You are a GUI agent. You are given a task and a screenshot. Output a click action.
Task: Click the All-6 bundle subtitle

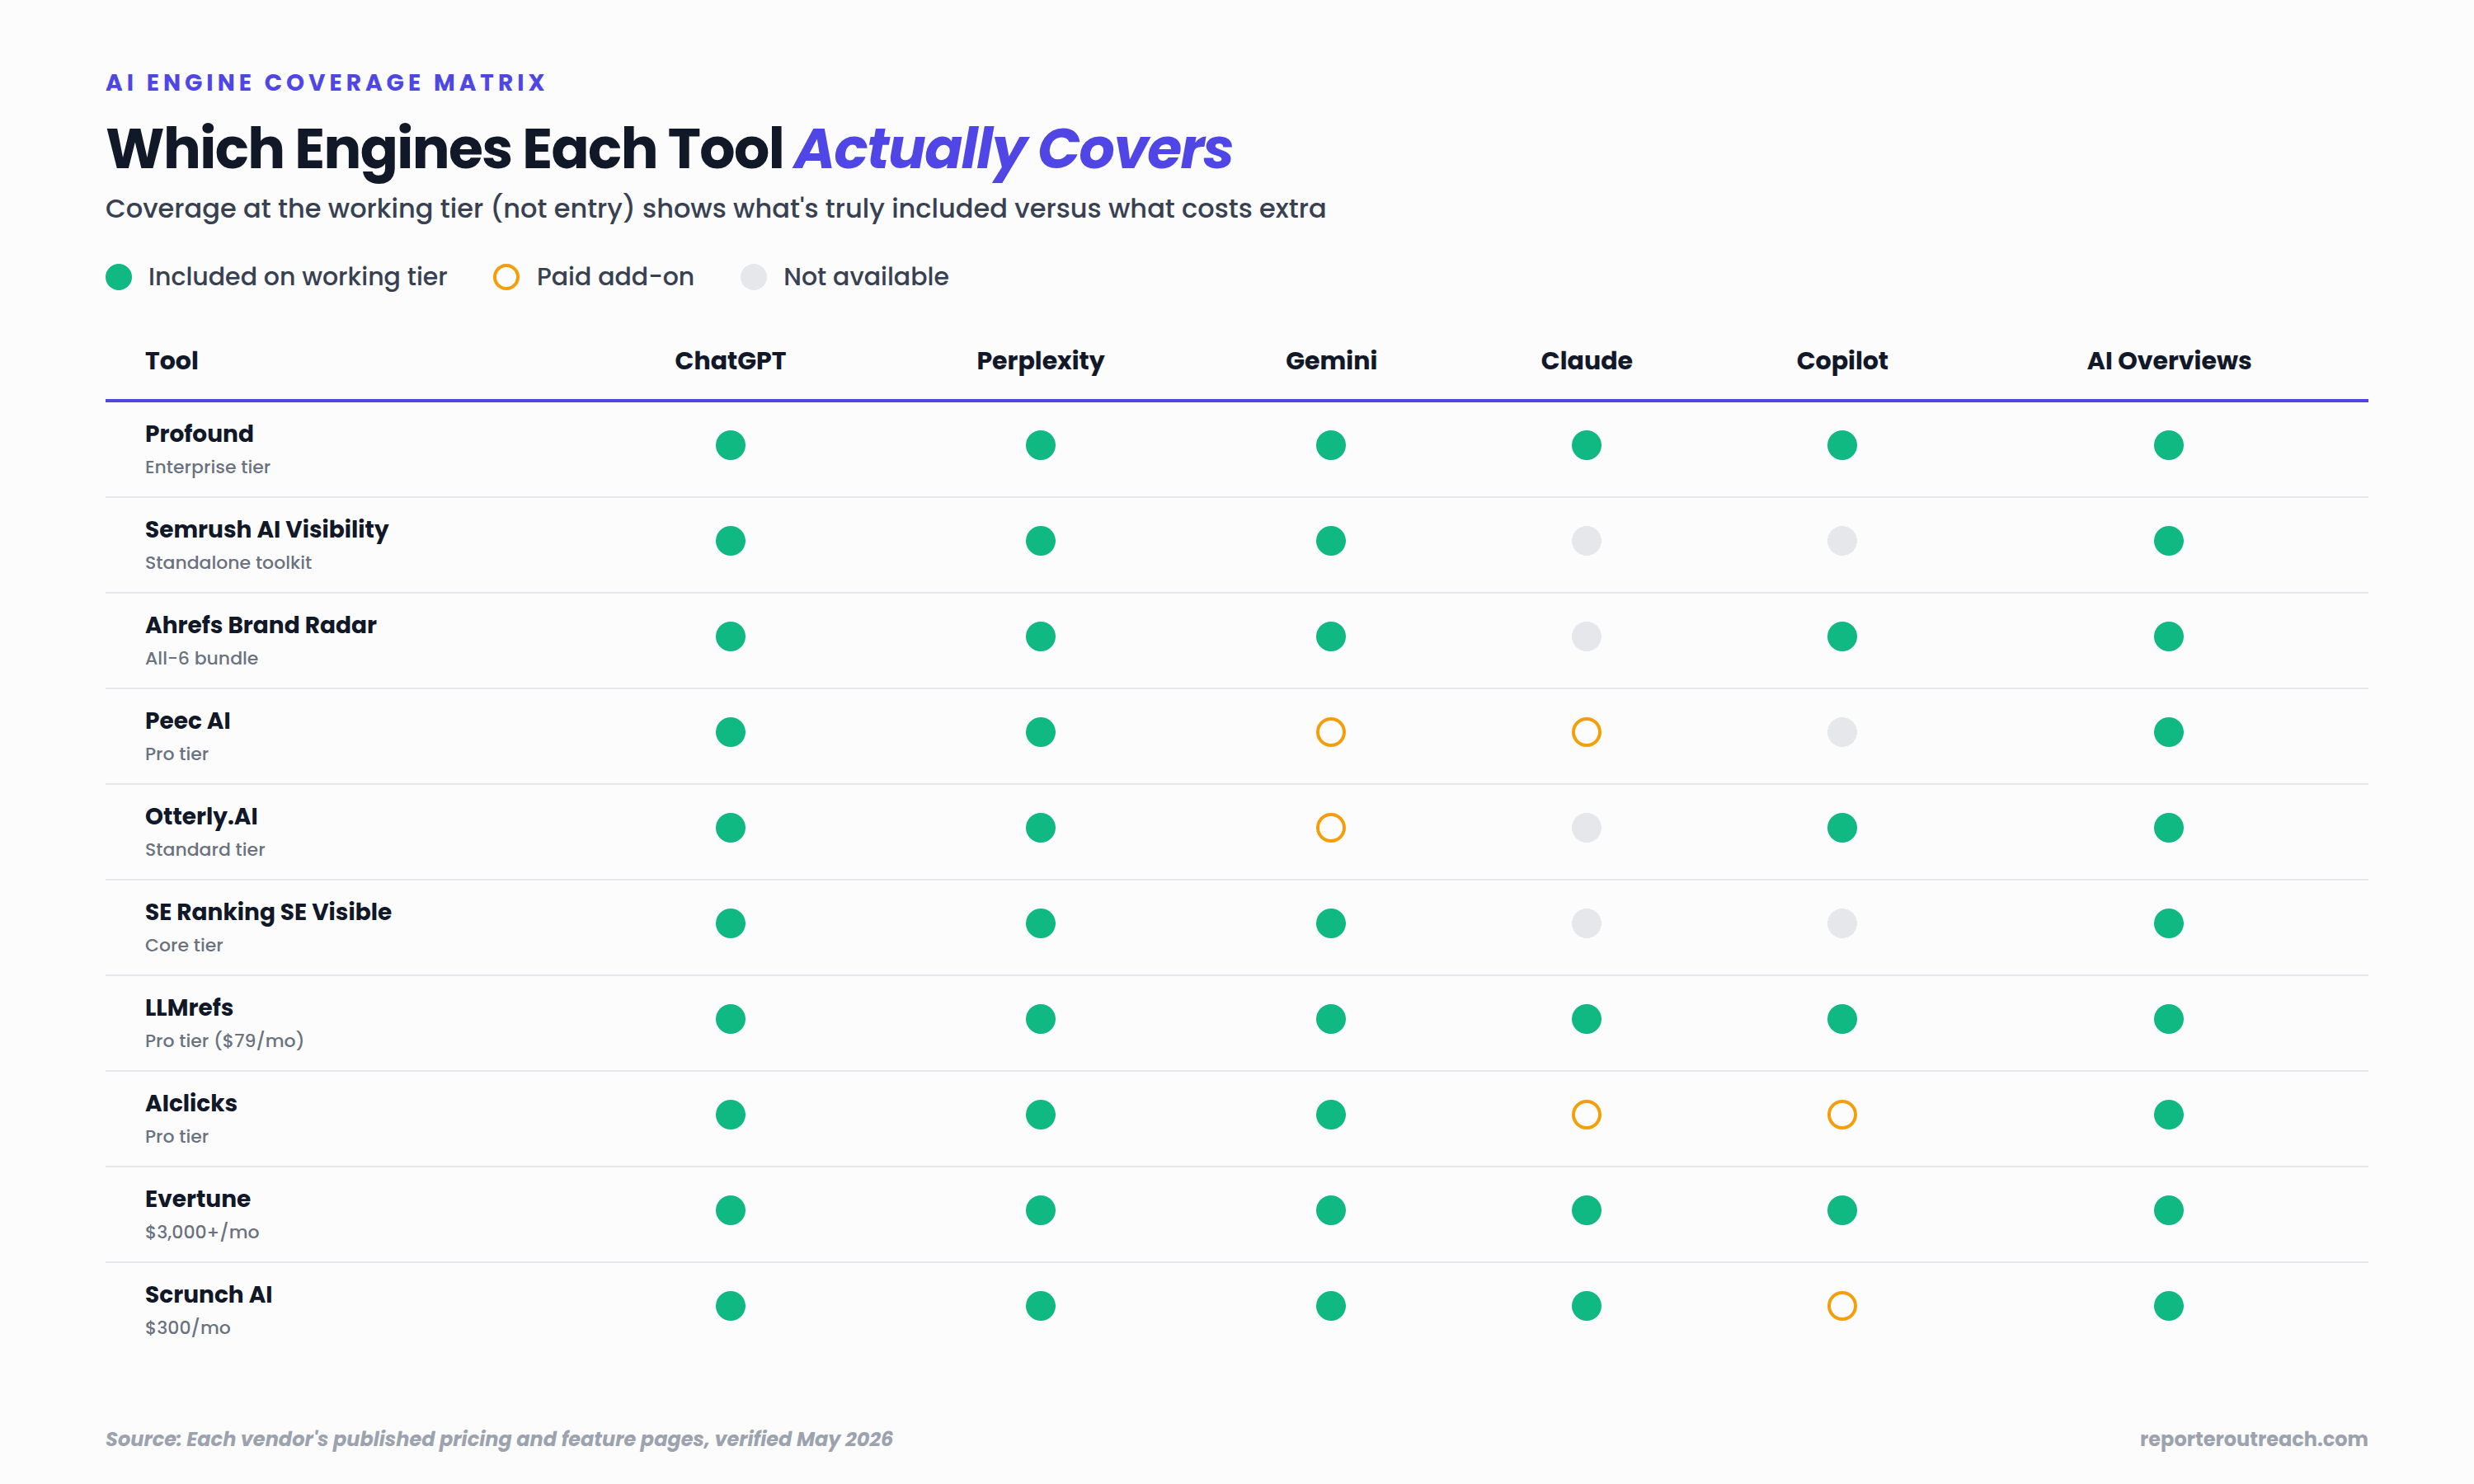tap(201, 658)
